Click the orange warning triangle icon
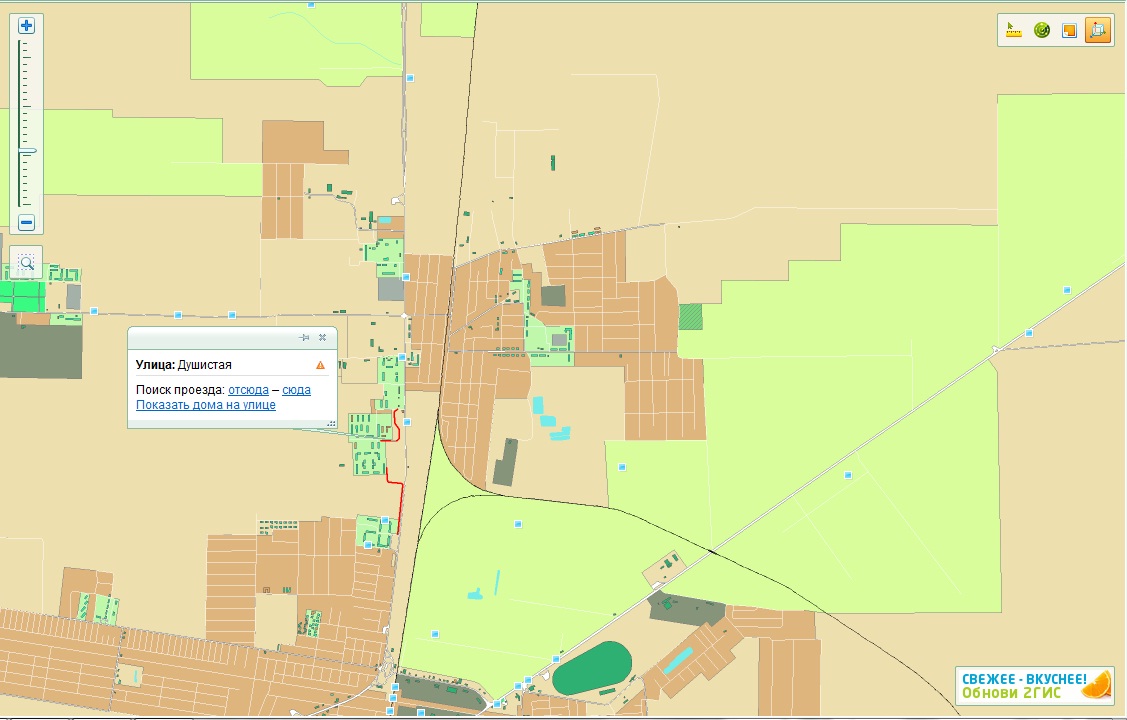 (x=321, y=365)
